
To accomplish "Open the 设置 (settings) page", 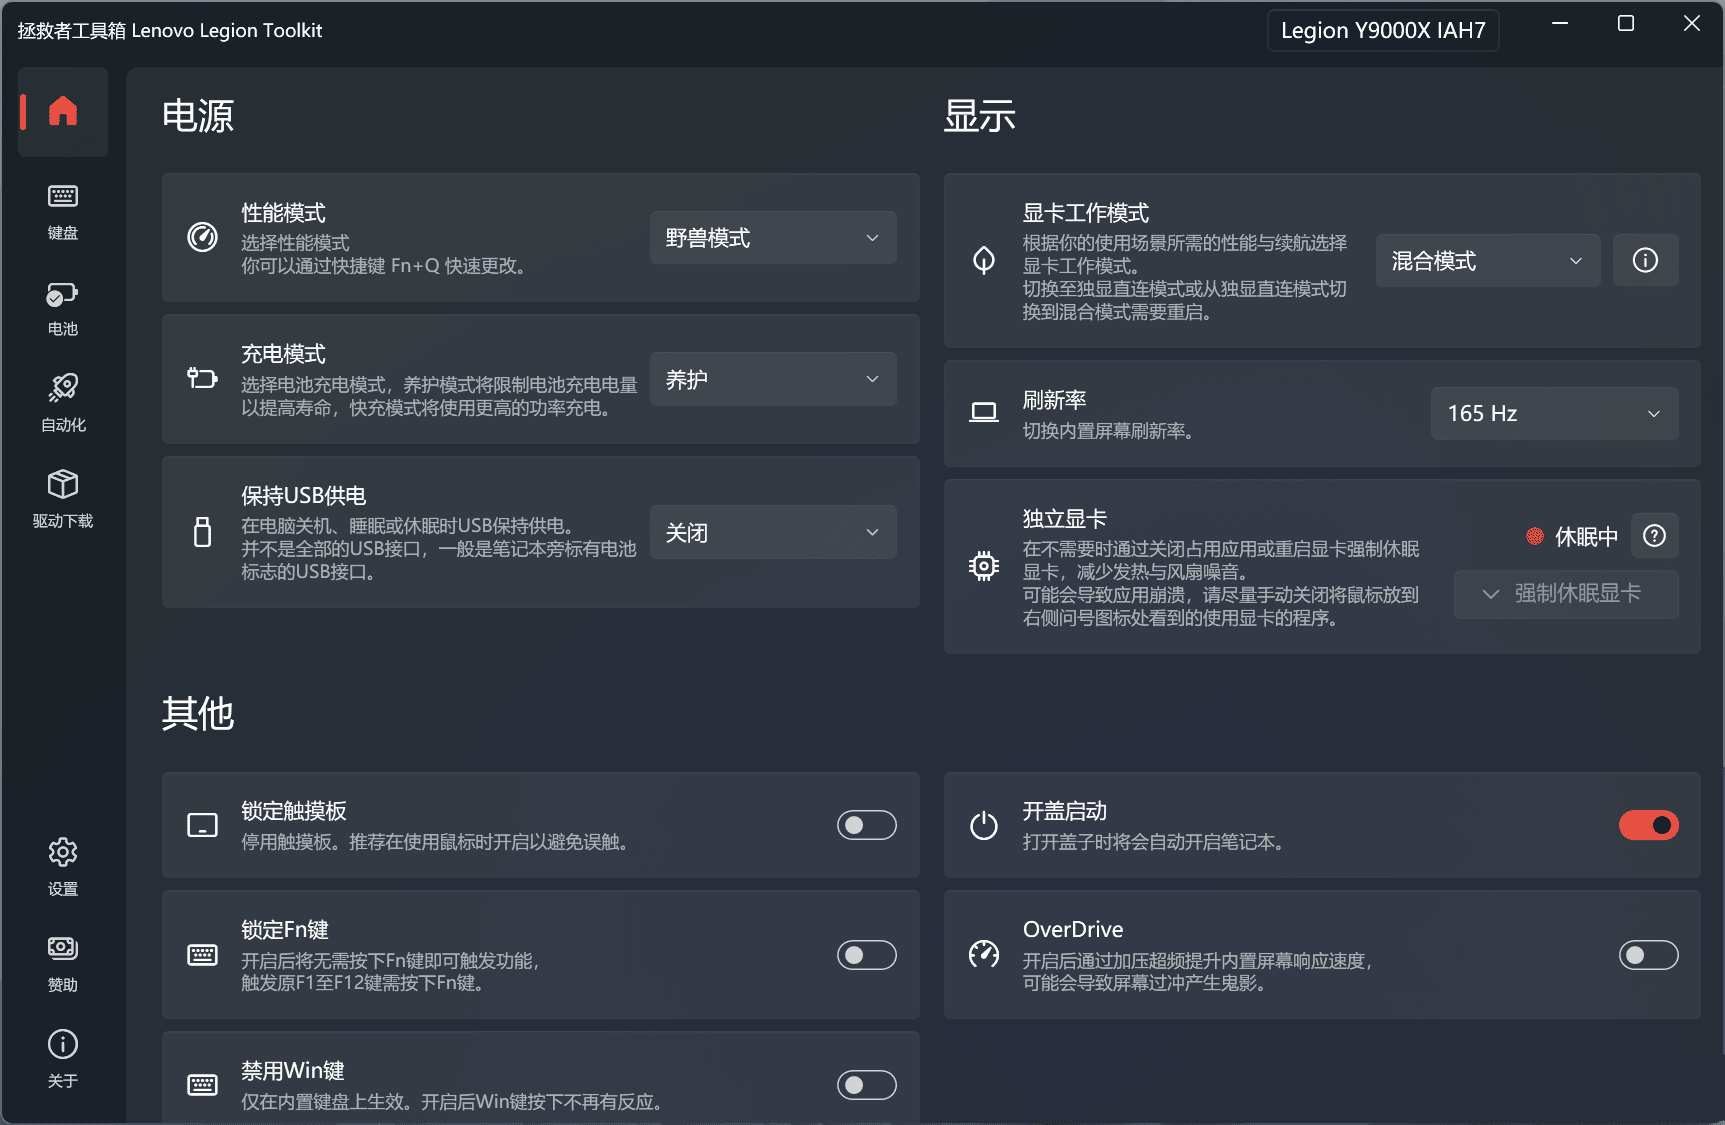I will (x=62, y=864).
